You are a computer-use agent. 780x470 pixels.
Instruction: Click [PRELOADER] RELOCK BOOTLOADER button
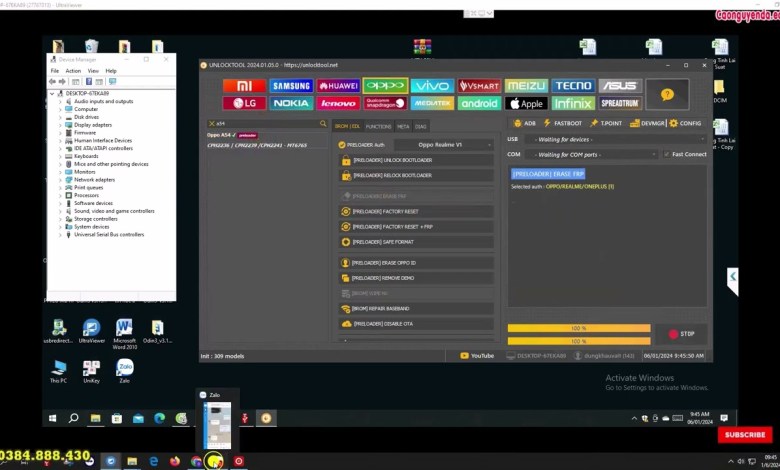(416, 176)
